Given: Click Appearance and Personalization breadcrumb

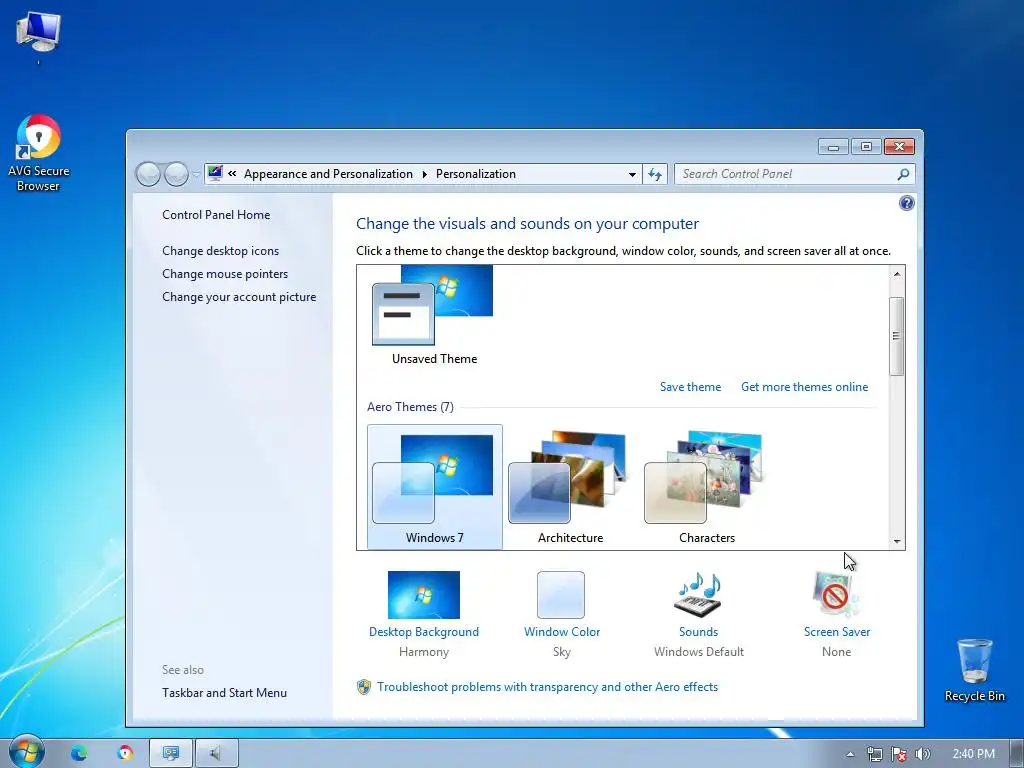Looking at the screenshot, I should point(328,174).
